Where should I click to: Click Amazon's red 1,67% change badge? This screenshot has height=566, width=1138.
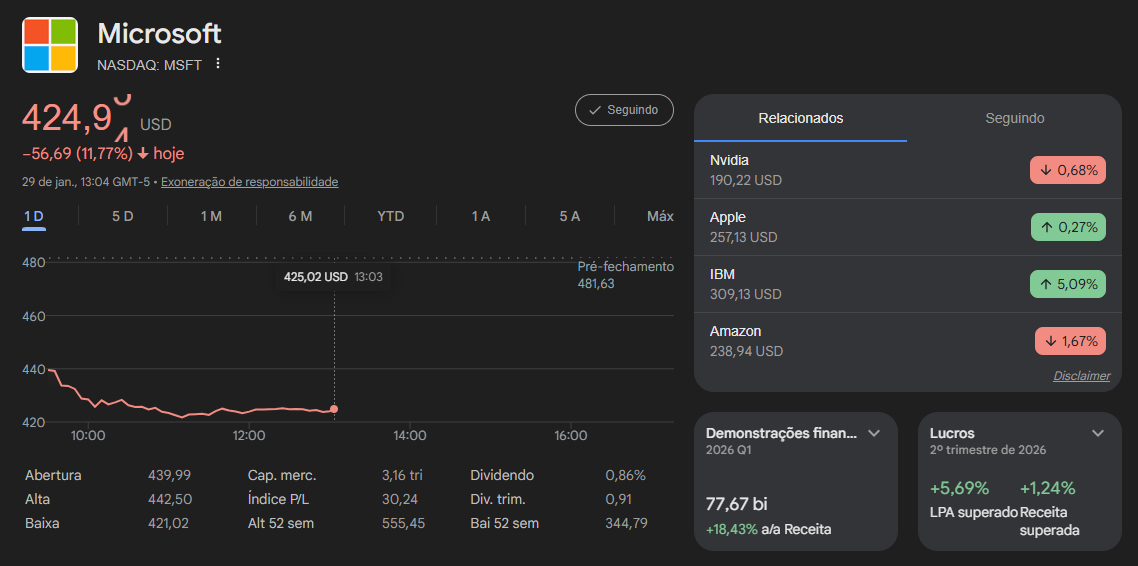click(1069, 341)
